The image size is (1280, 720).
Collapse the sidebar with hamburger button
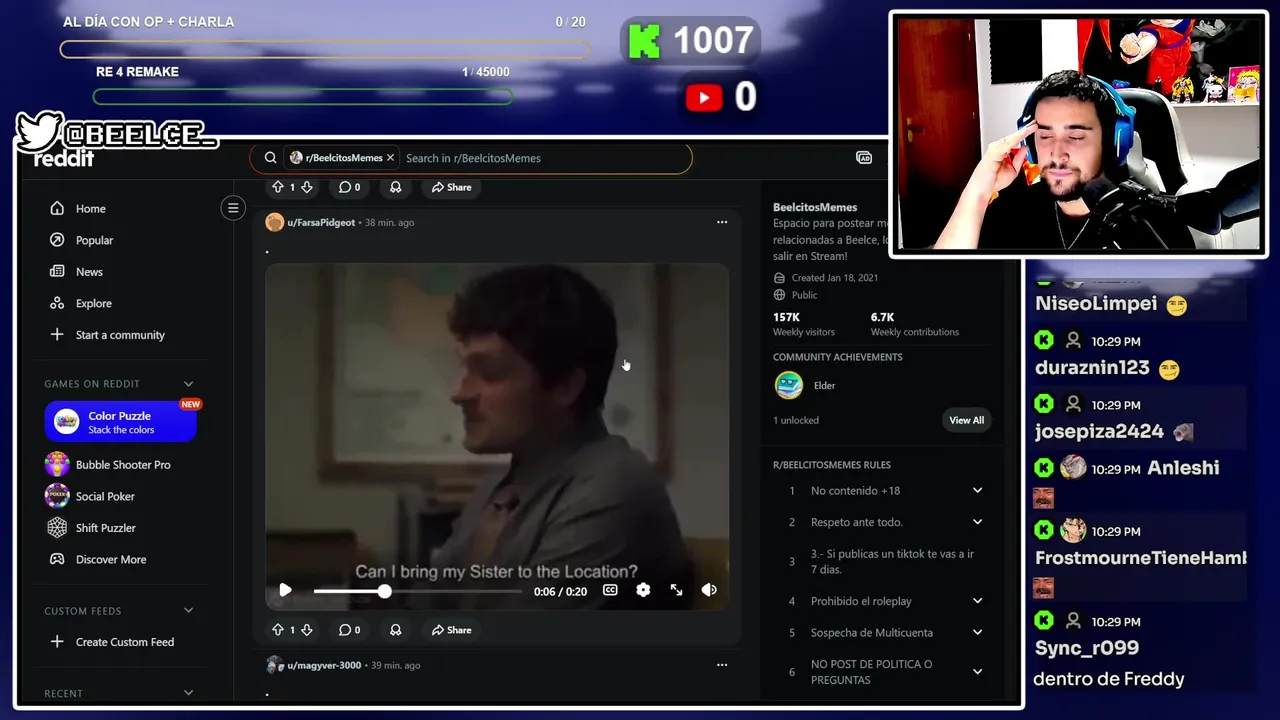click(233, 208)
